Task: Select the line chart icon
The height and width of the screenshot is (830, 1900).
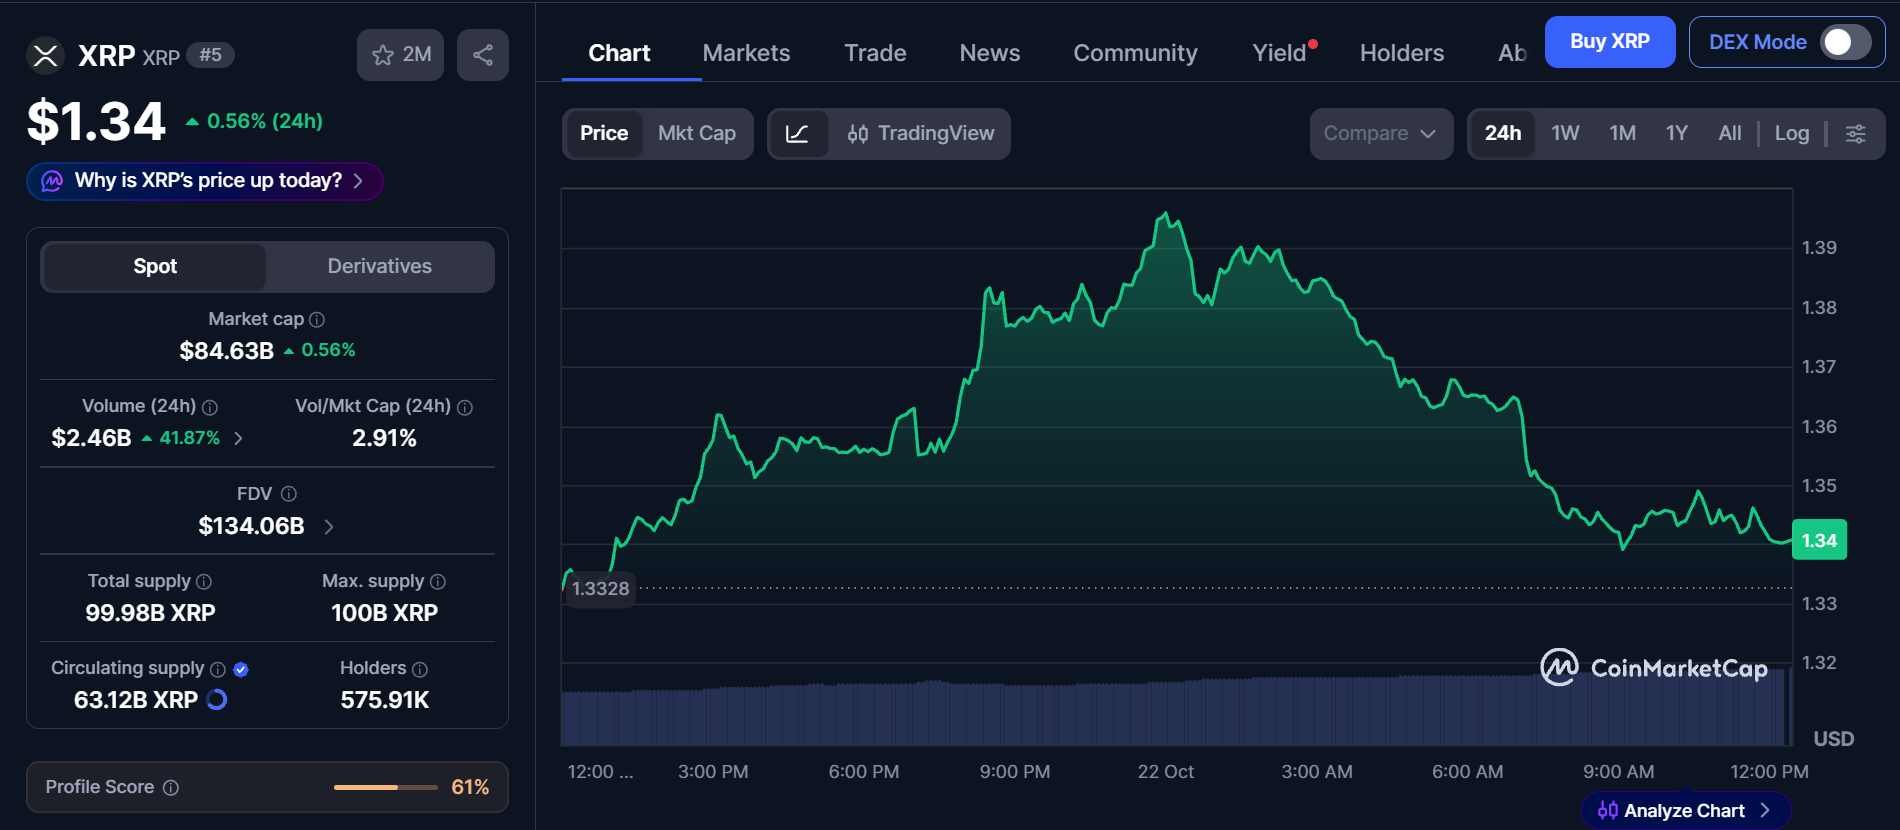Action: click(x=798, y=134)
